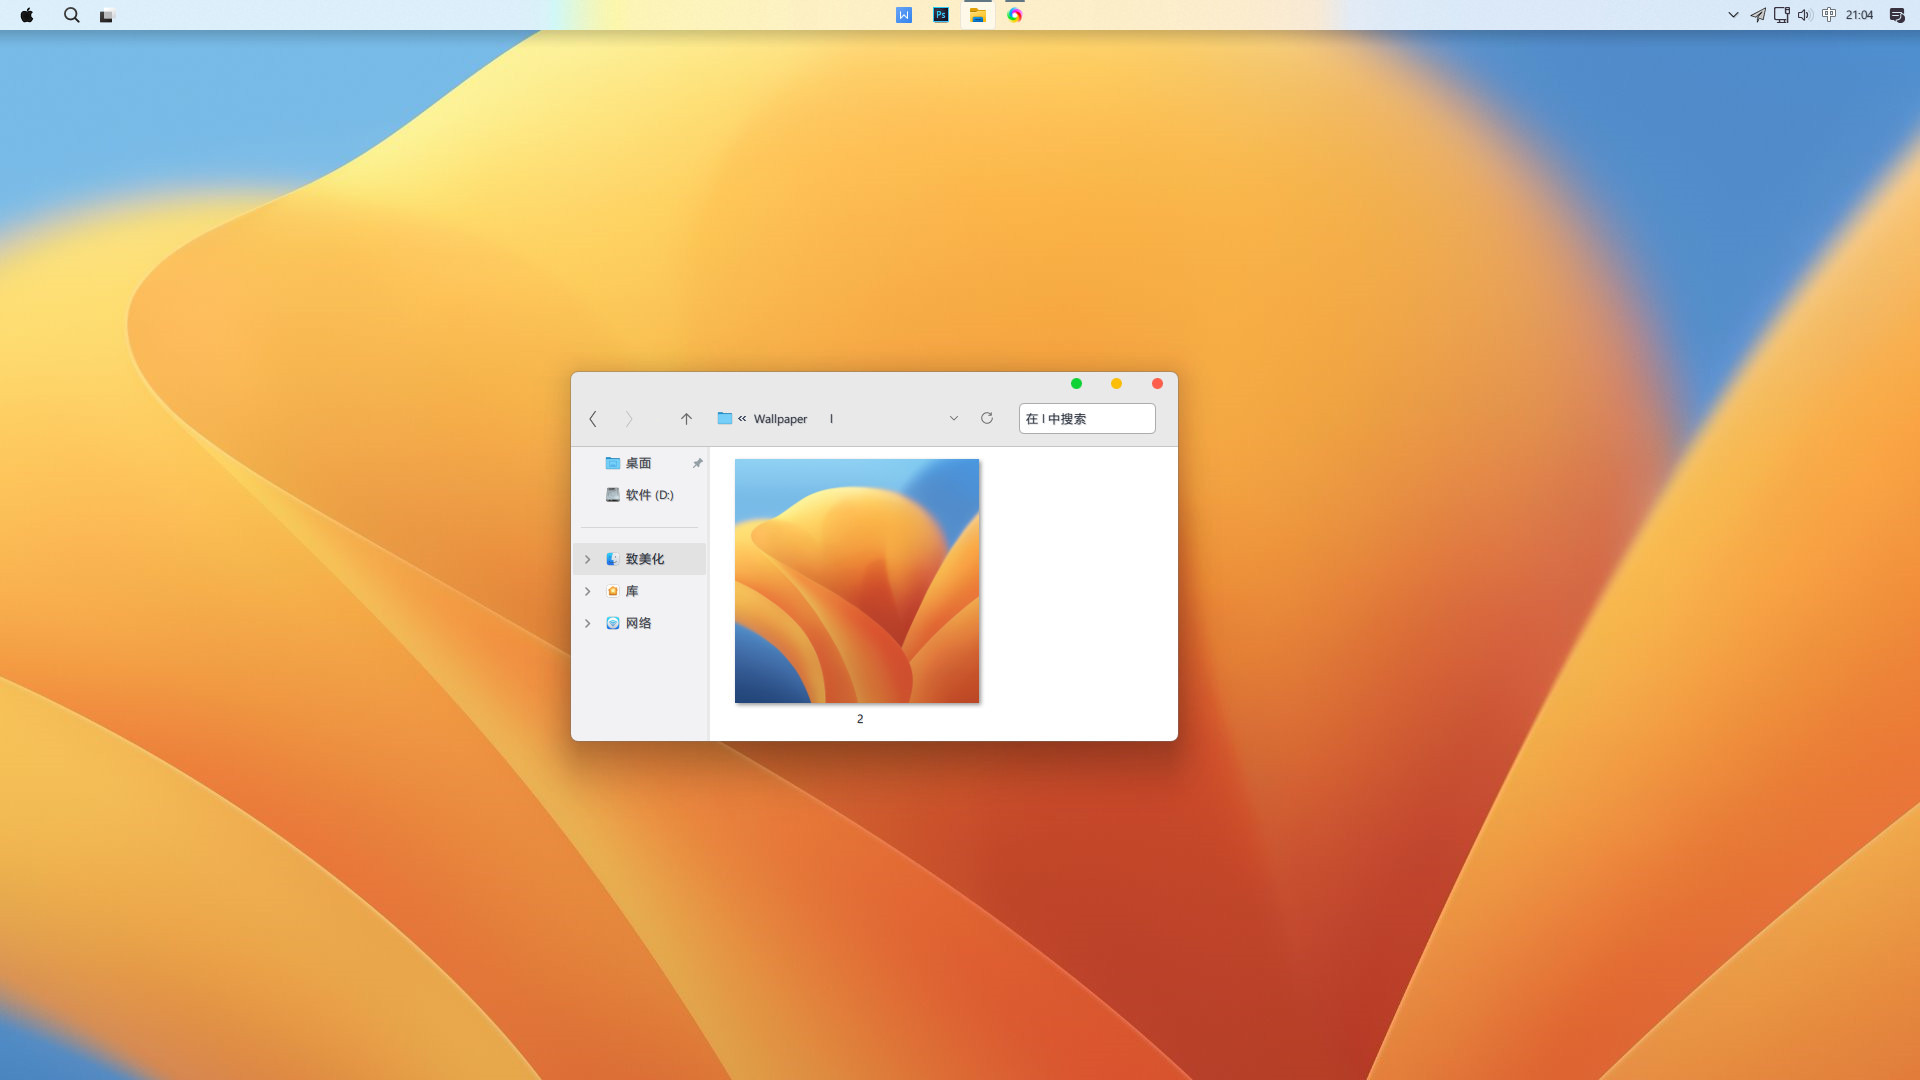Open volume speaker tray icon

point(1804,15)
